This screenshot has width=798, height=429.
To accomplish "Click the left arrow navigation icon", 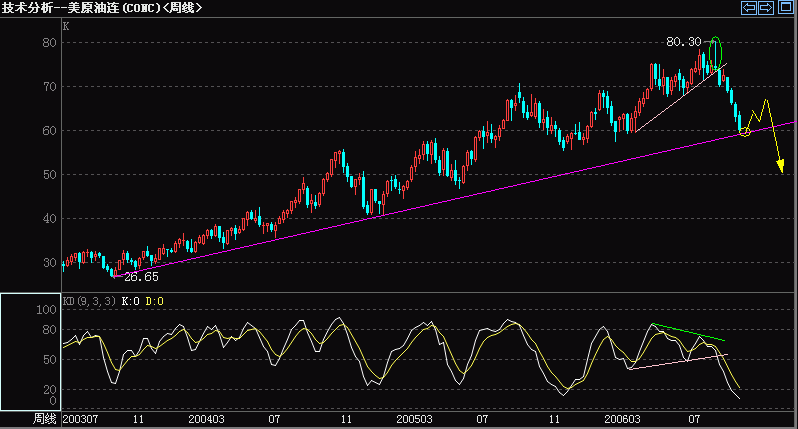I will point(748,8).
